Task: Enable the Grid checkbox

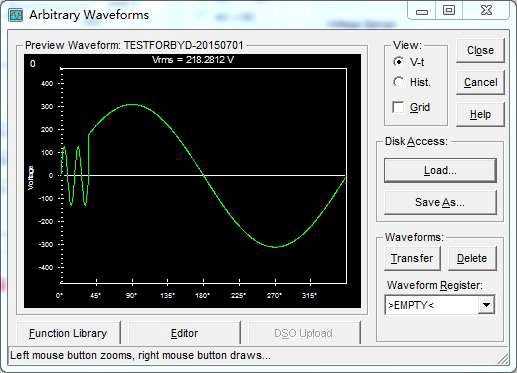Action: [x=398, y=107]
